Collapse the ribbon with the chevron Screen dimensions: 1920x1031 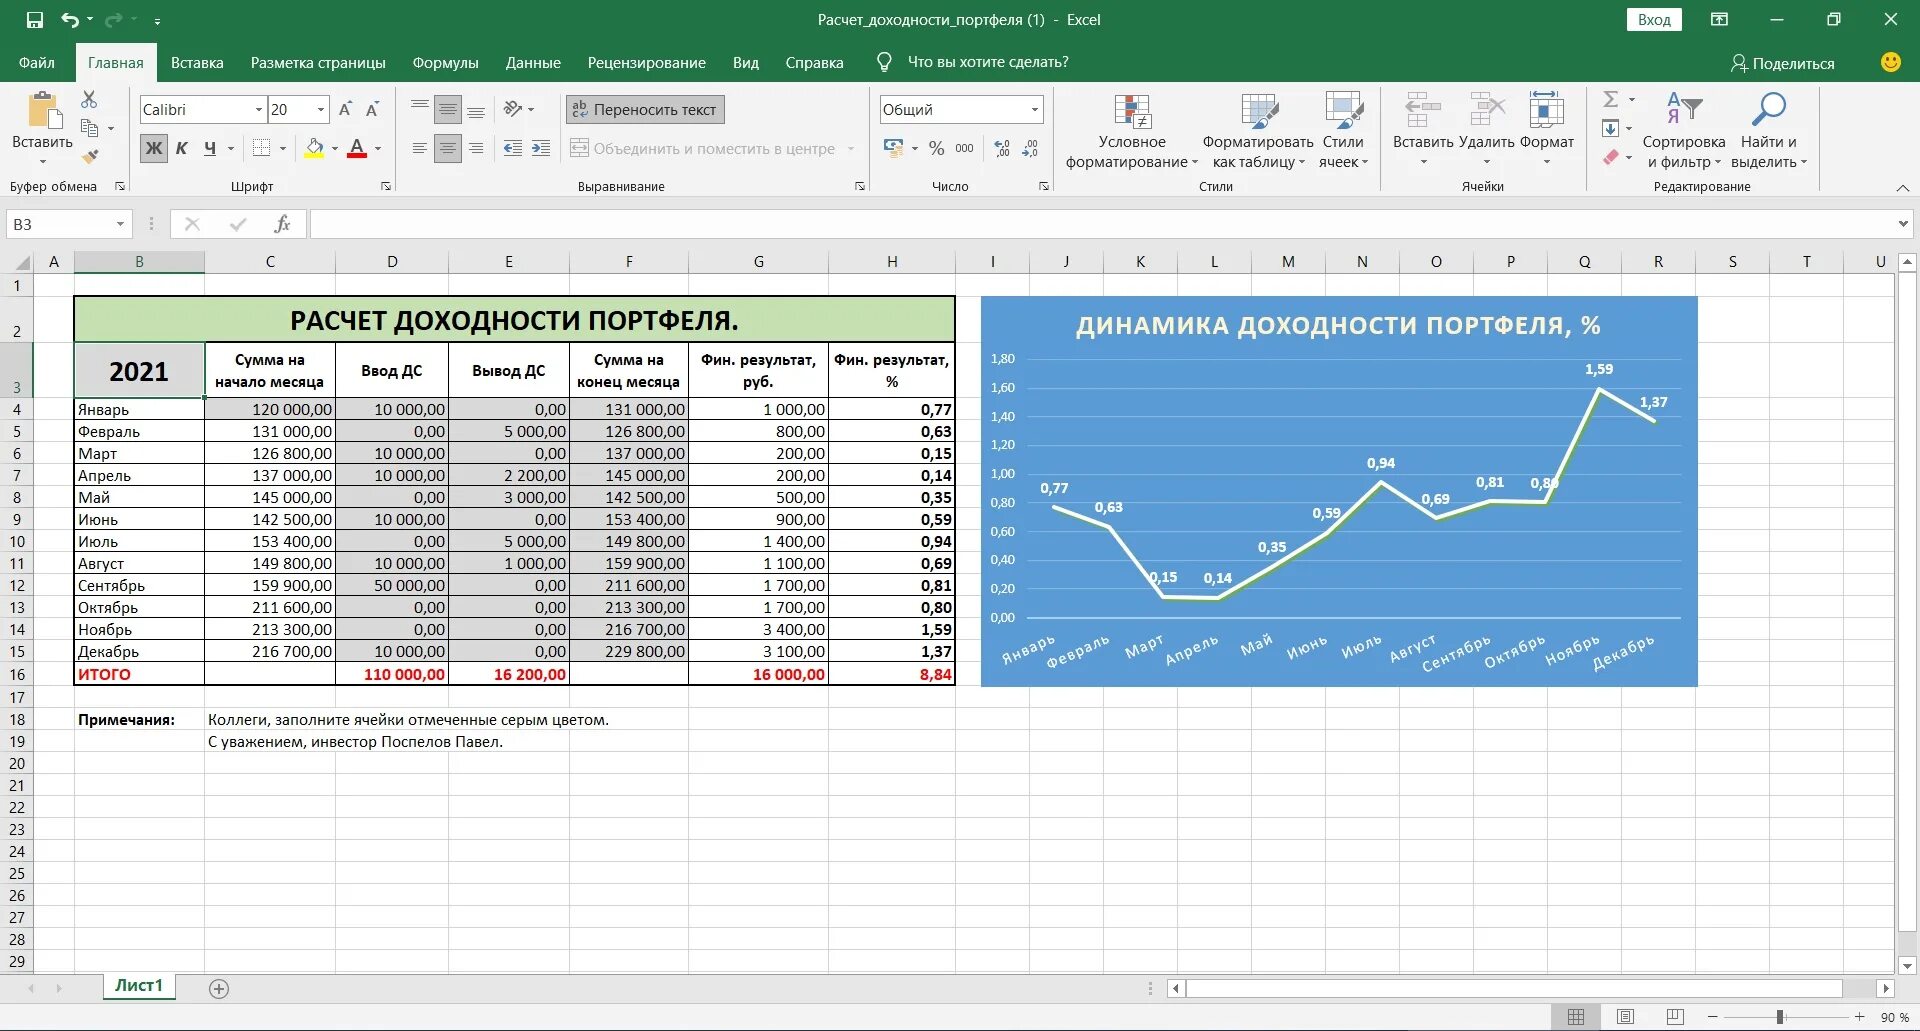[x=1903, y=188]
